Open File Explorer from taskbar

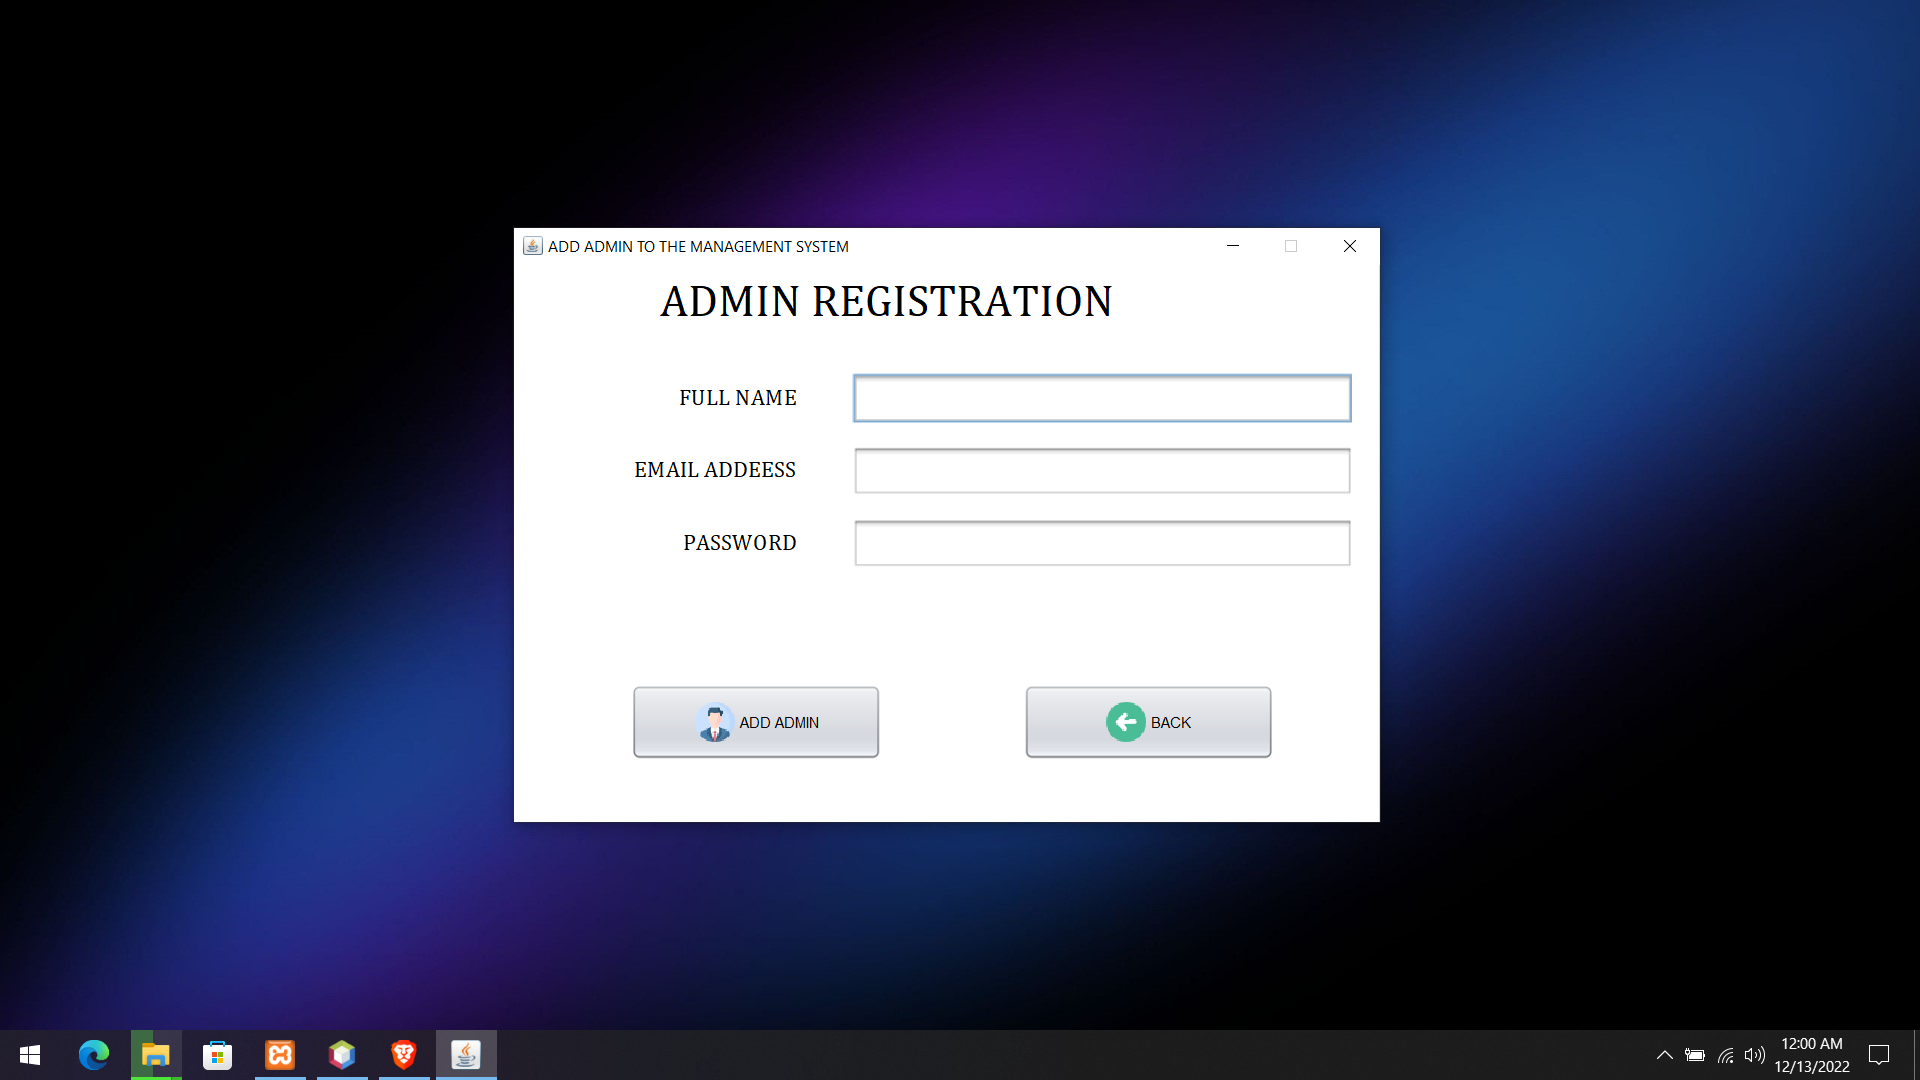(156, 1055)
